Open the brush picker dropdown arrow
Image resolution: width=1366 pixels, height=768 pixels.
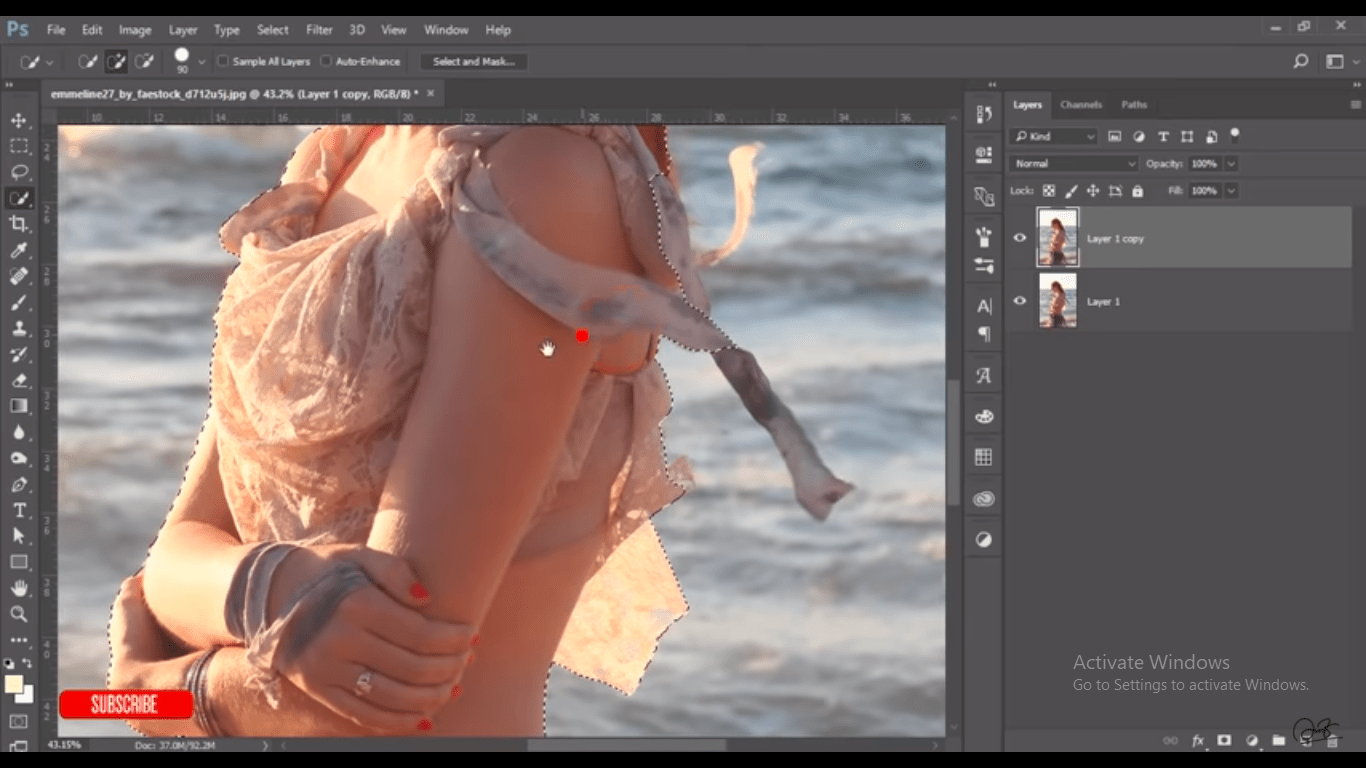[x=202, y=61]
